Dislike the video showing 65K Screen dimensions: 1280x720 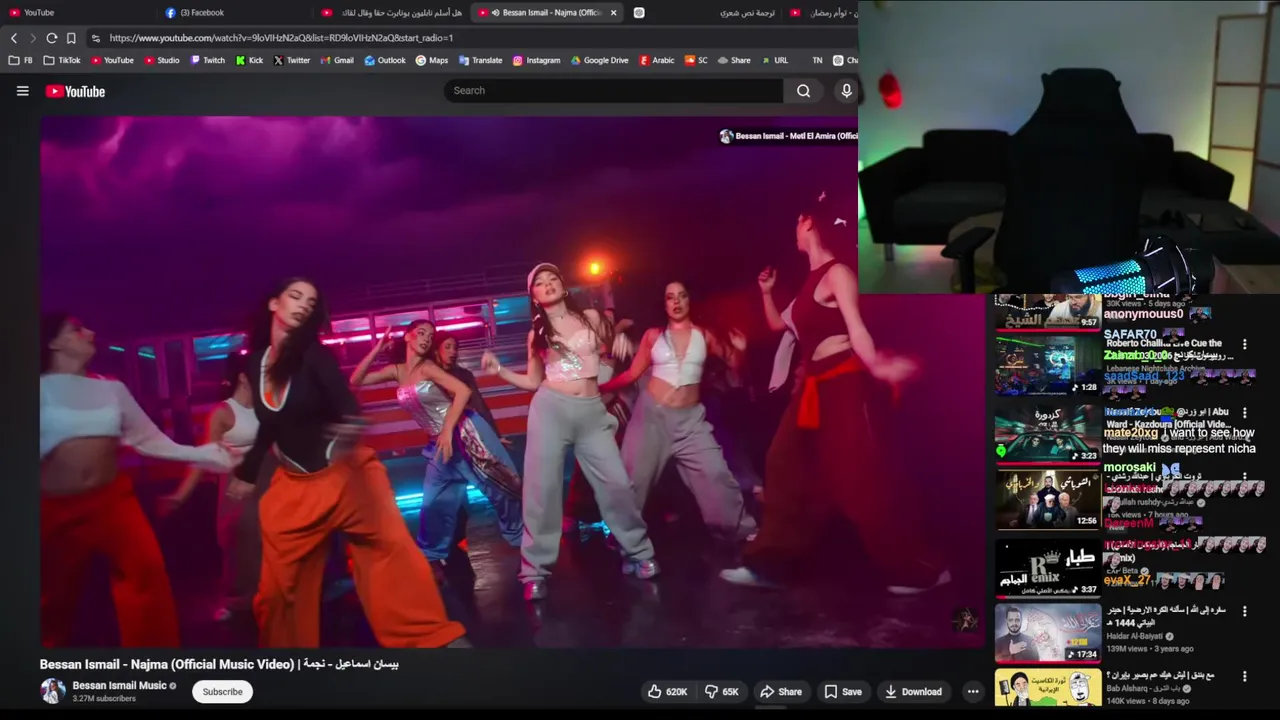[x=721, y=691]
